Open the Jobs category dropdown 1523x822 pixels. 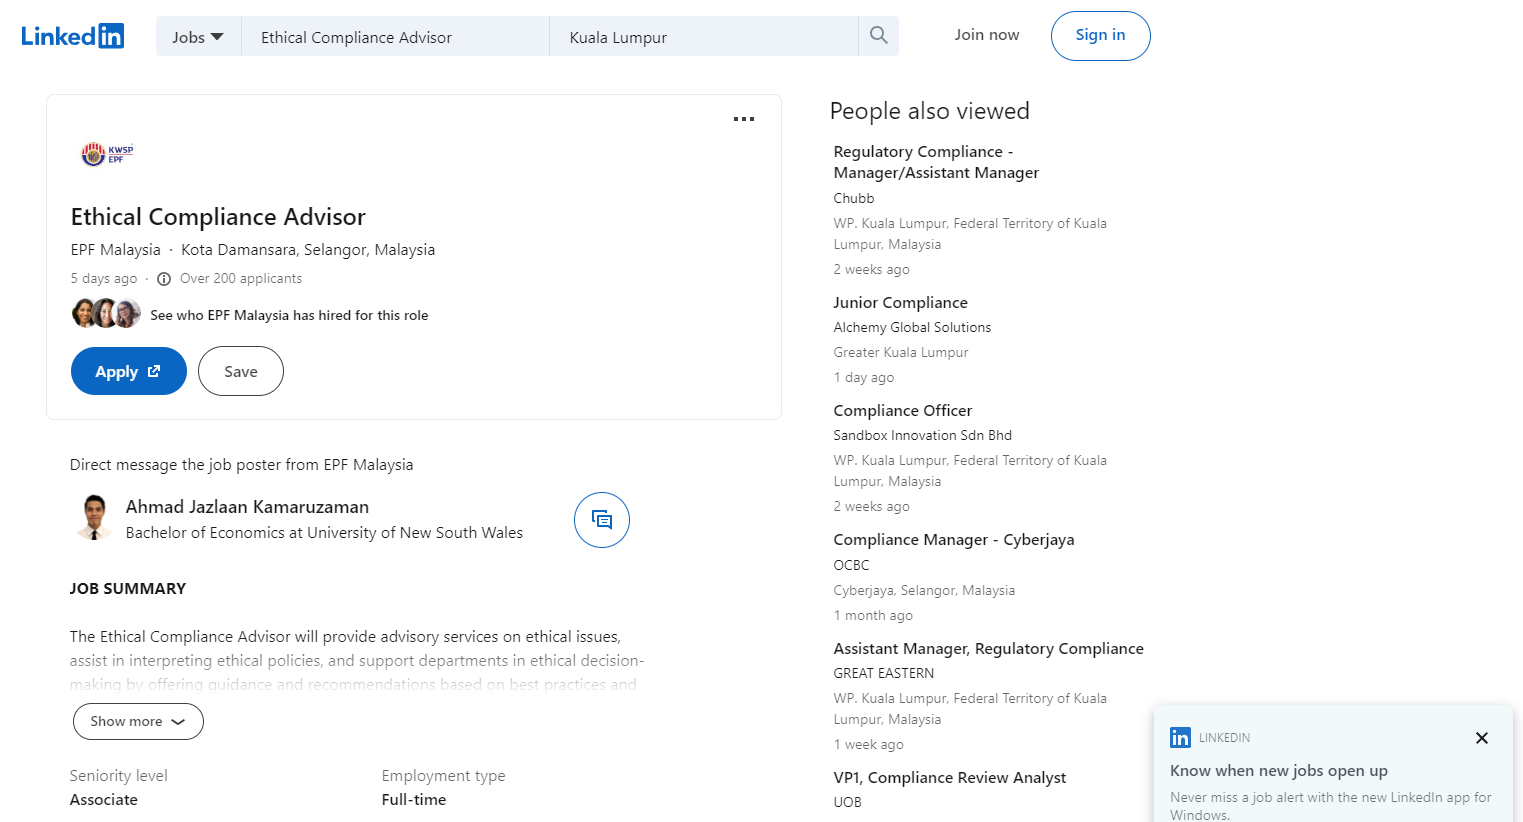[x=198, y=37]
